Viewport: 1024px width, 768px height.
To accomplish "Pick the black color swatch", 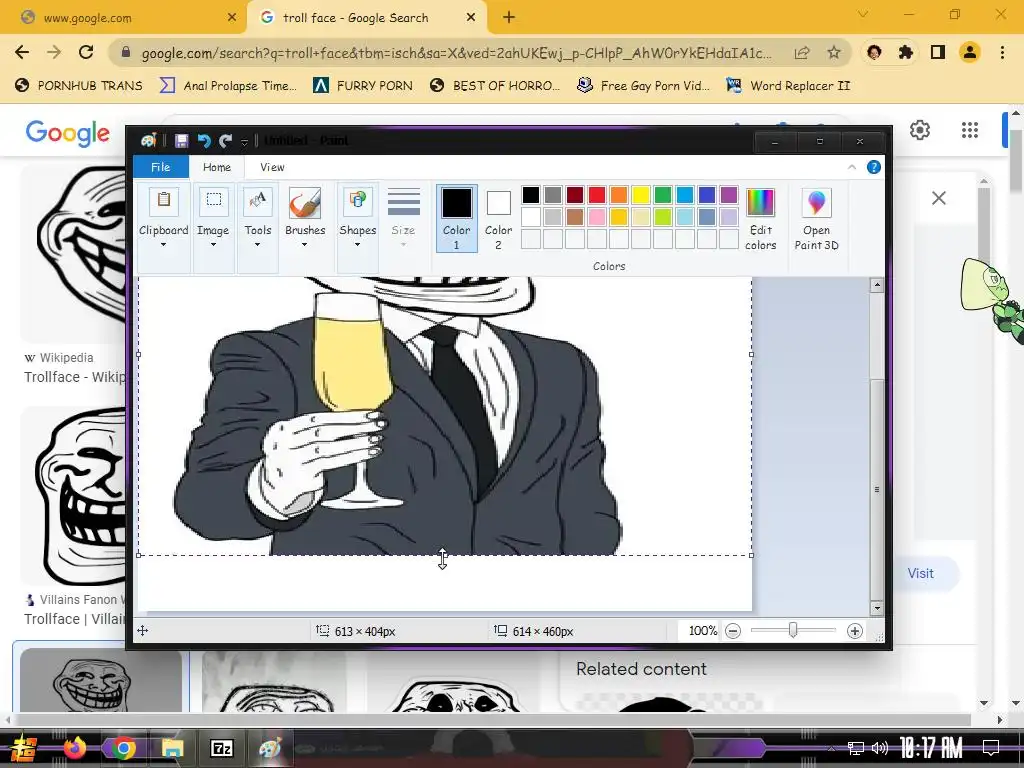I will [x=531, y=195].
